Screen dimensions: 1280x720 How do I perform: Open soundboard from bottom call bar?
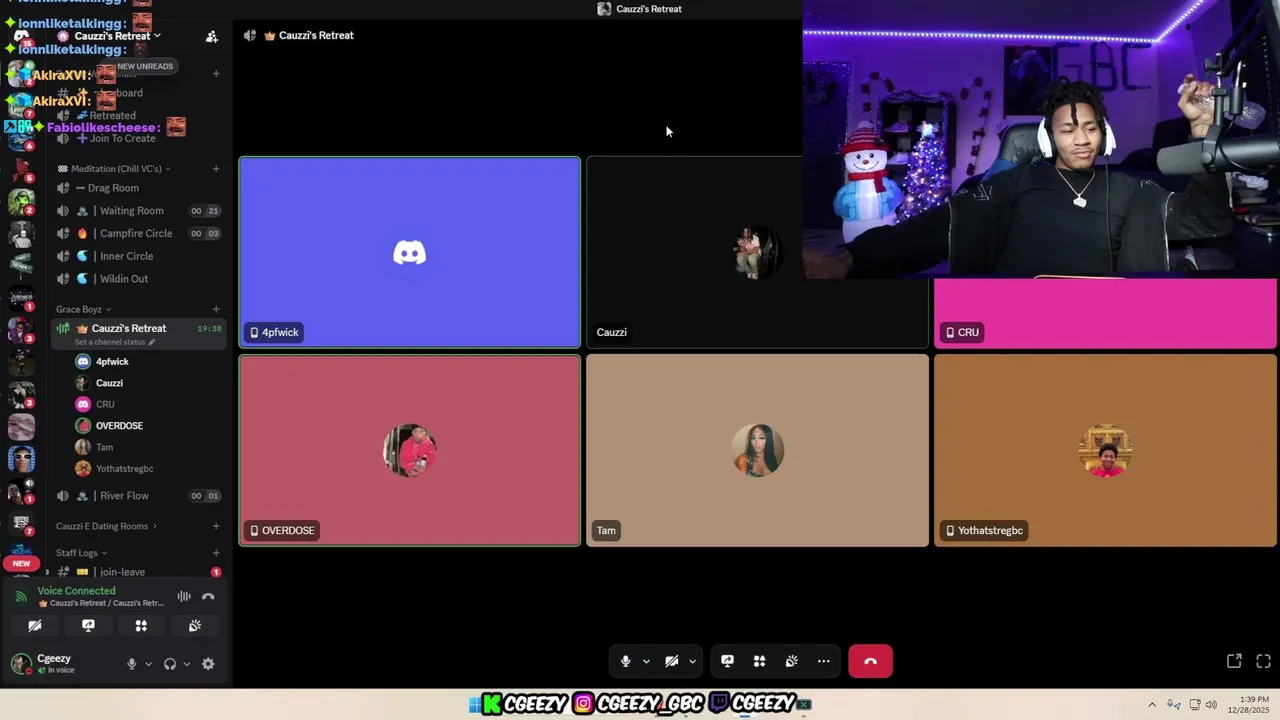[791, 661]
